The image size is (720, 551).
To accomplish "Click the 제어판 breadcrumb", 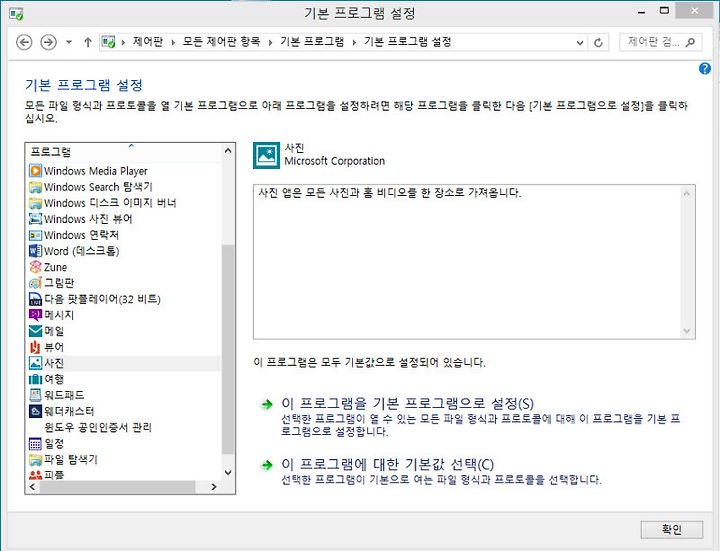I will pyautogui.click(x=148, y=42).
